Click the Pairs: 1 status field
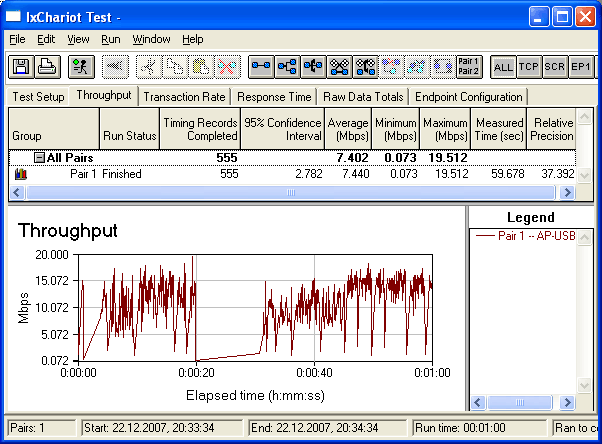This screenshot has height=444, width=602. 41,428
